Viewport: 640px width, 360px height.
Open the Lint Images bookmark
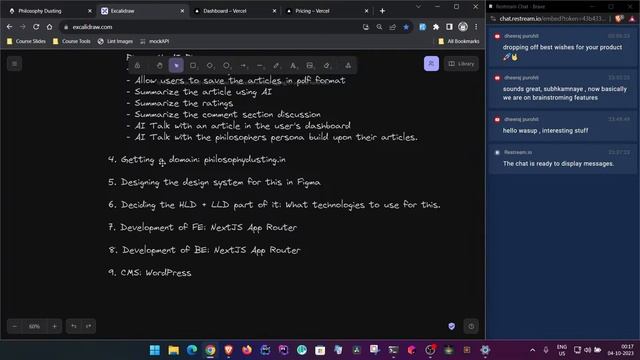(x=116, y=41)
